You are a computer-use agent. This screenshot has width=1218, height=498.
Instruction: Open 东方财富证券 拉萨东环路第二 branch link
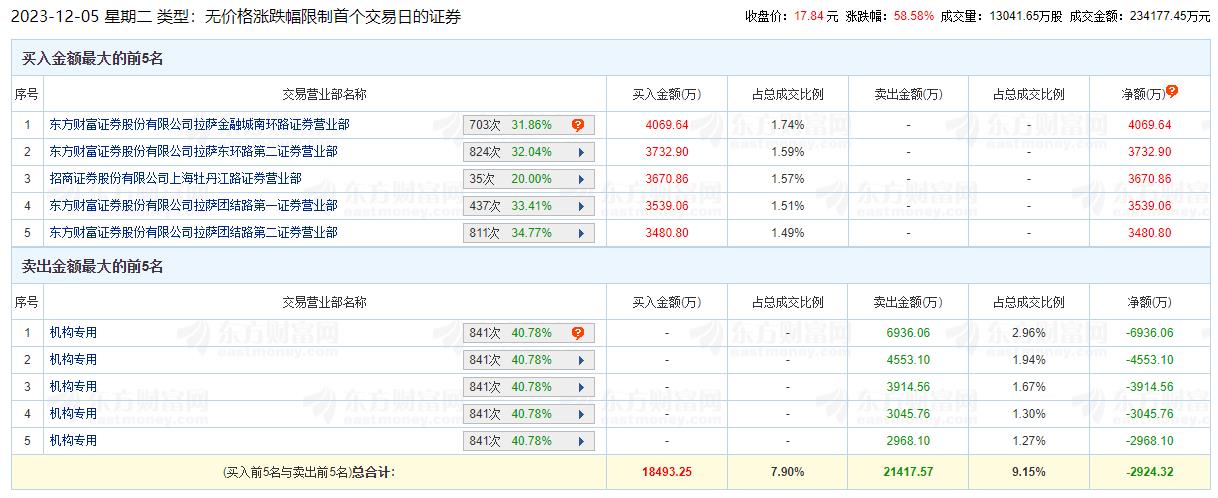point(193,152)
